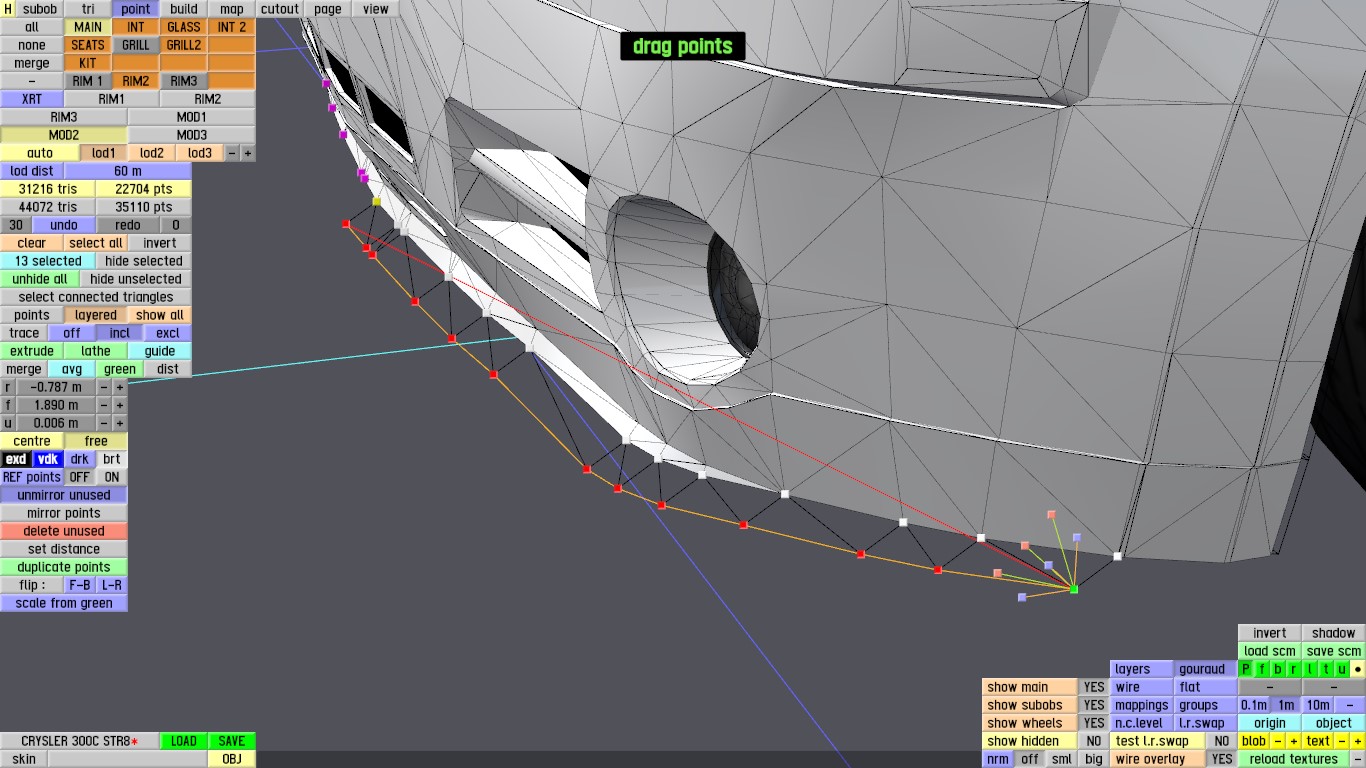Set grid size to 10m
1366x768 pixels.
[x=1318, y=705]
